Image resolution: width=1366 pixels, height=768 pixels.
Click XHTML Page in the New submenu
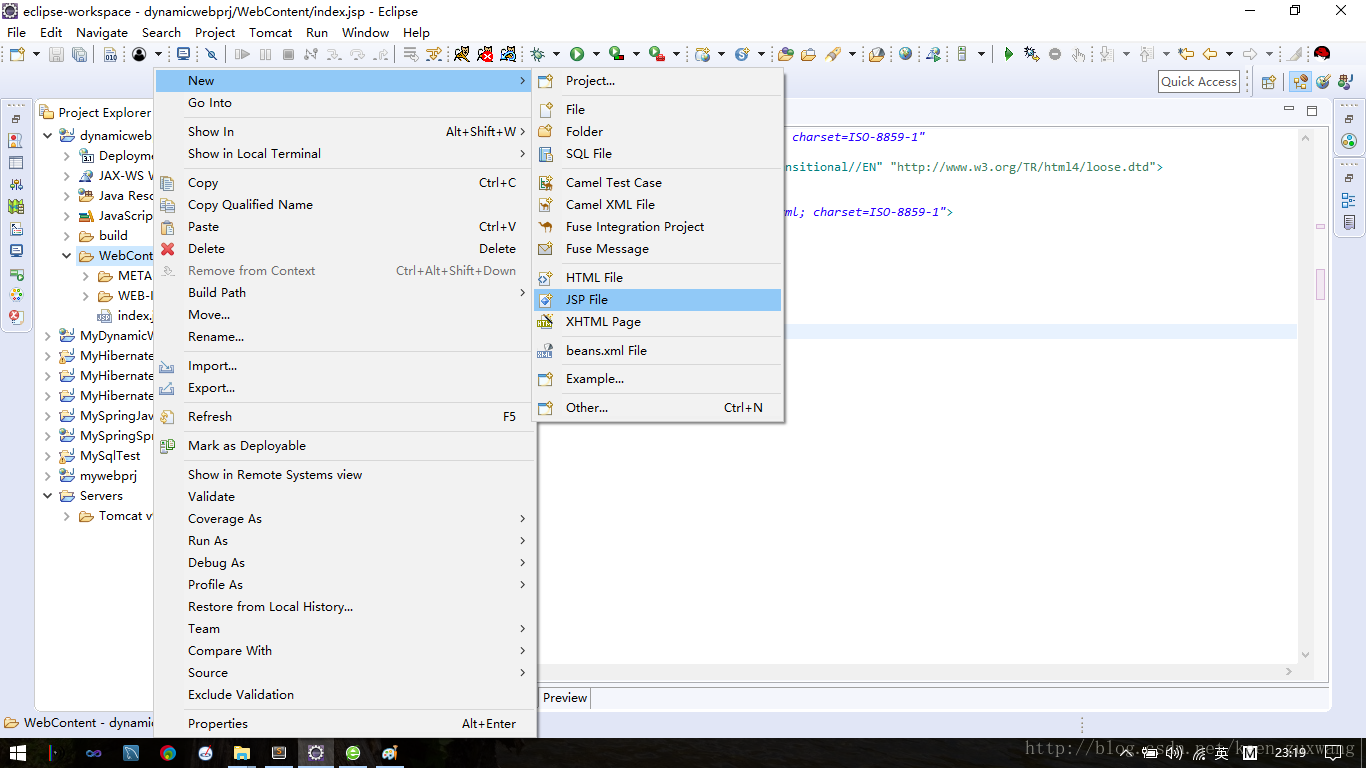point(658,322)
